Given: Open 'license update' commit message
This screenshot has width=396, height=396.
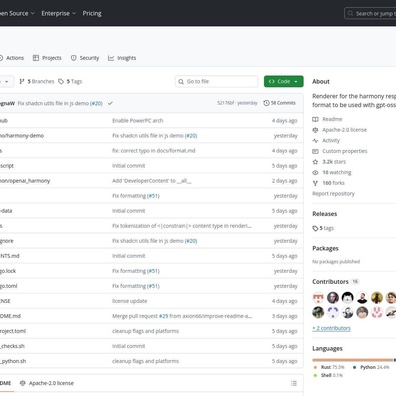Looking at the screenshot, I should (130, 301).
